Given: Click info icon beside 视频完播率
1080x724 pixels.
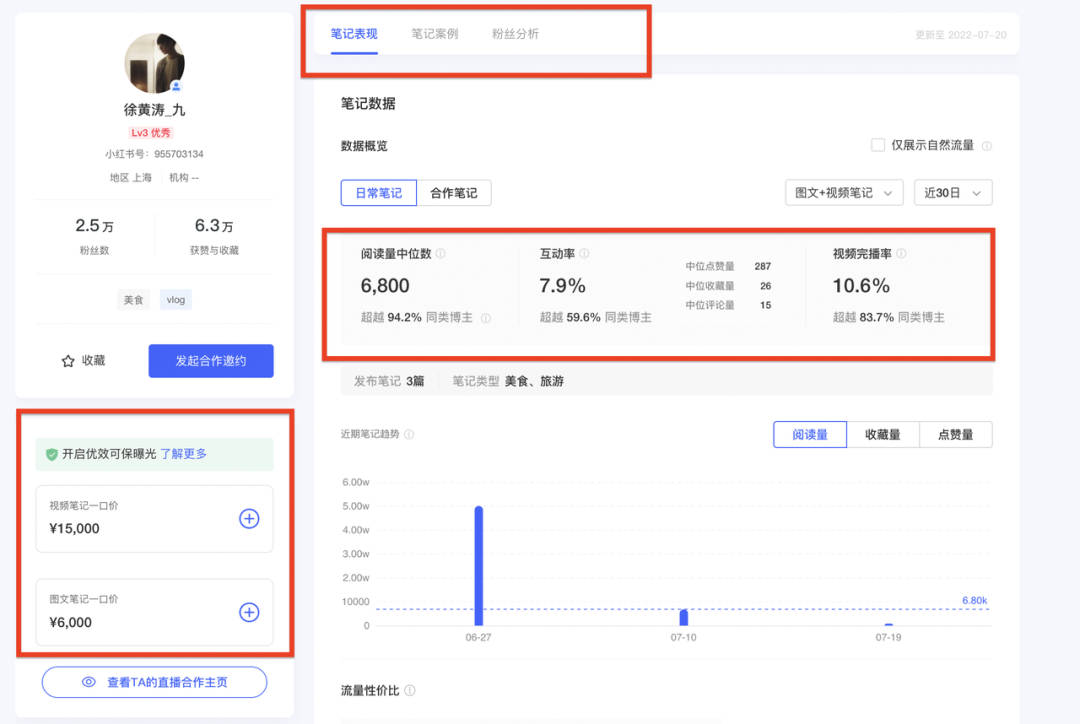Looking at the screenshot, I should pyautogui.click(x=901, y=254).
